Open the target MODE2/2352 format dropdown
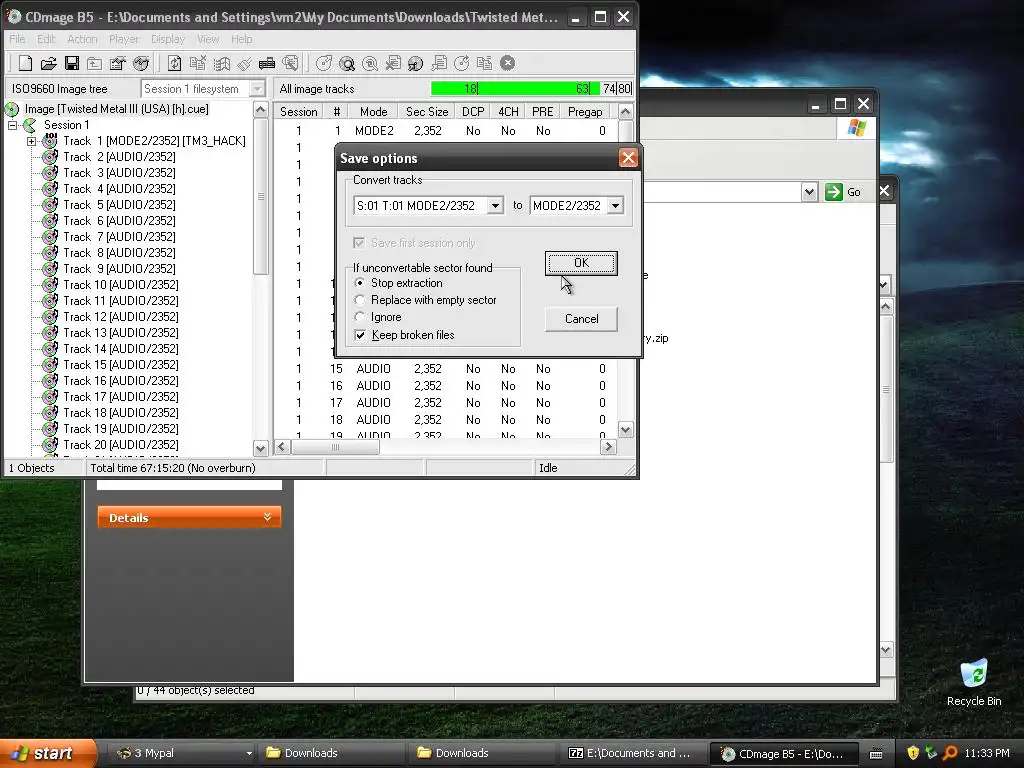 pyautogui.click(x=615, y=206)
